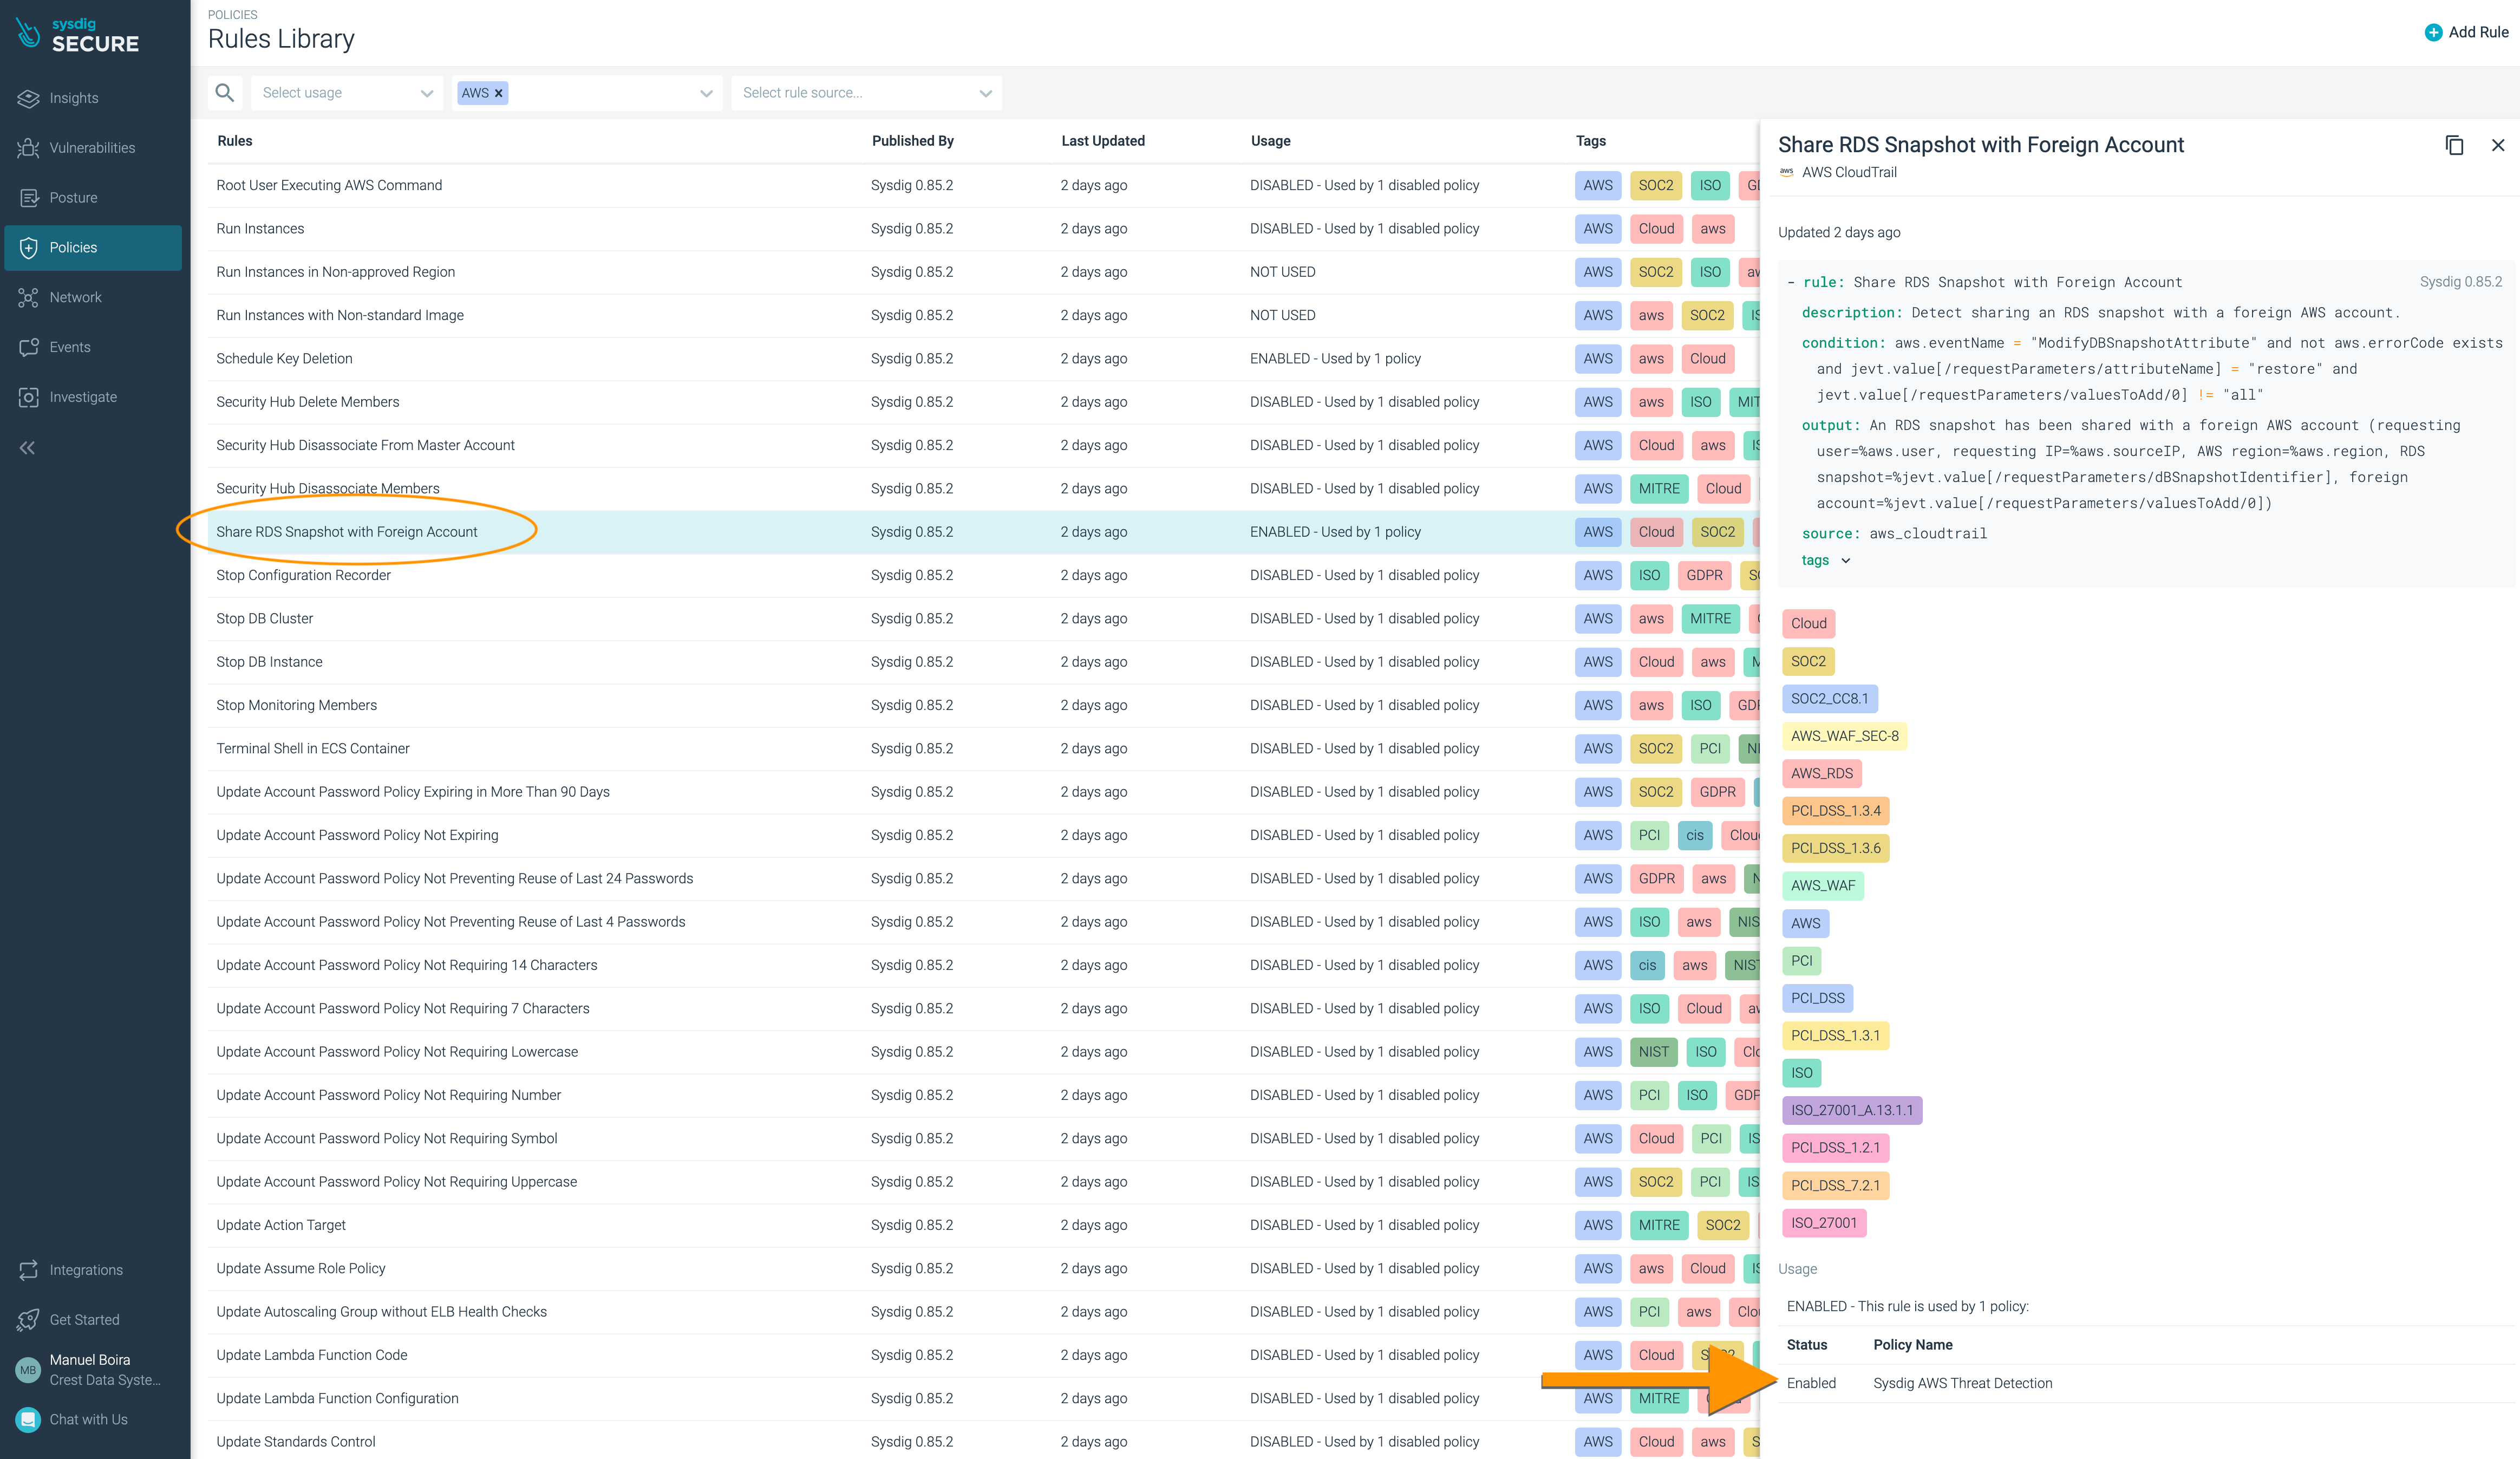This screenshot has height=1459, width=2520.
Task: Click the cis tag in Update Account Password Policy Not Expiring row
Action: tap(1694, 835)
